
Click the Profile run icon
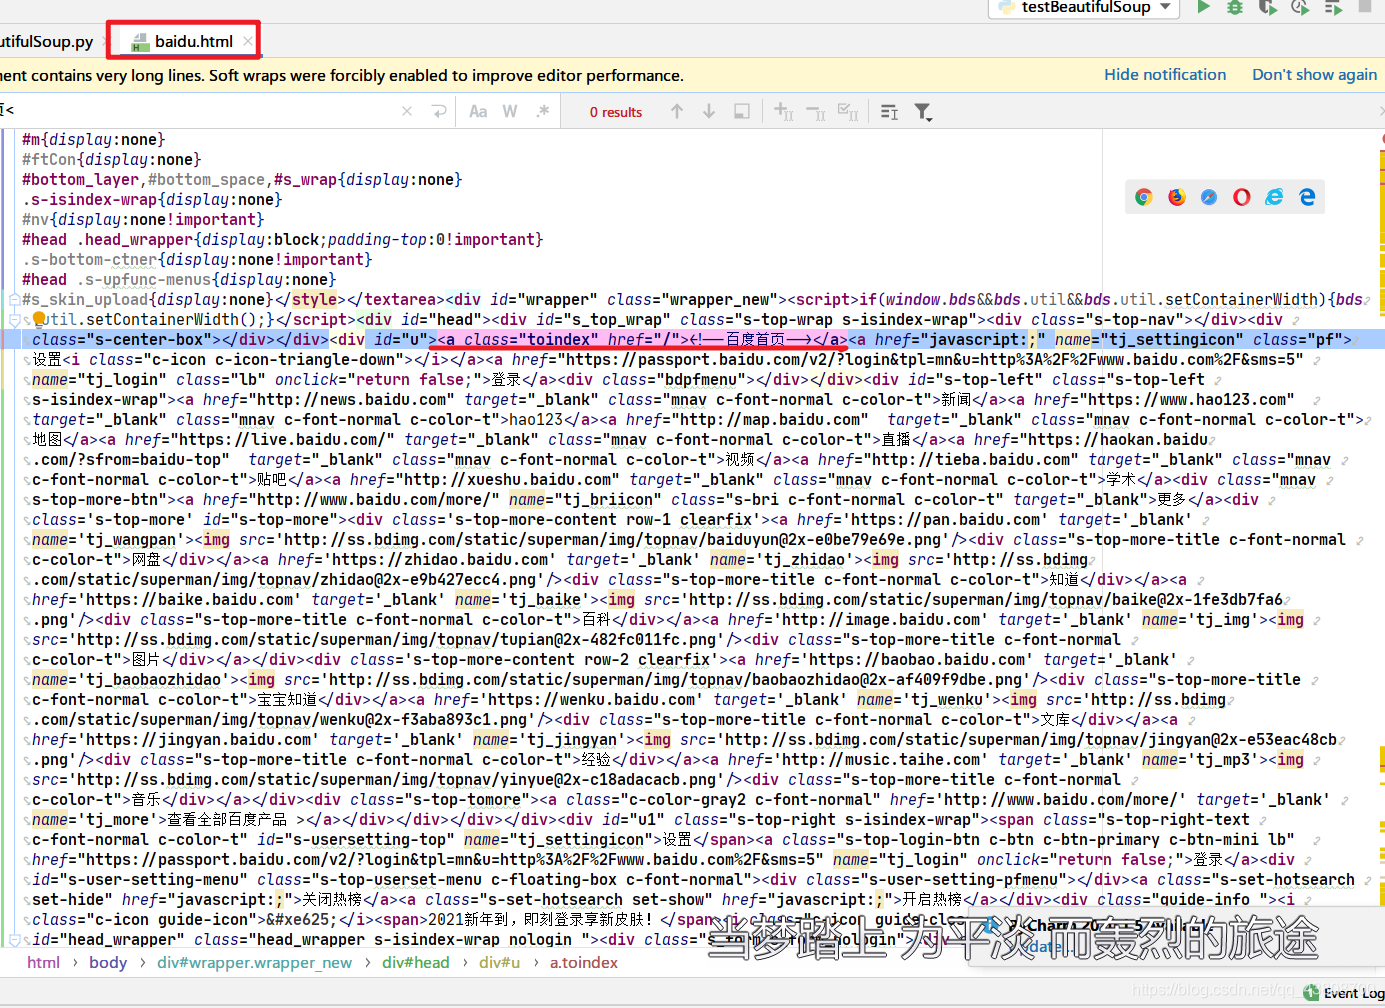[x=1300, y=7]
